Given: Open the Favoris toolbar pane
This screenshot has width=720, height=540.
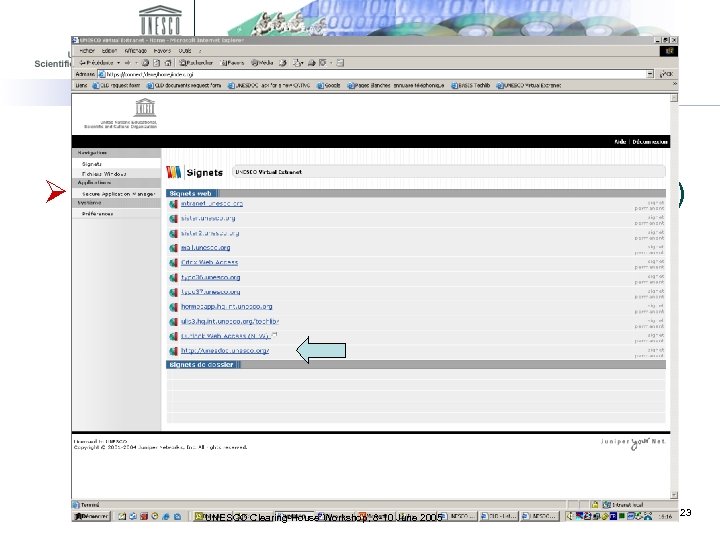Looking at the screenshot, I should click(233, 63).
